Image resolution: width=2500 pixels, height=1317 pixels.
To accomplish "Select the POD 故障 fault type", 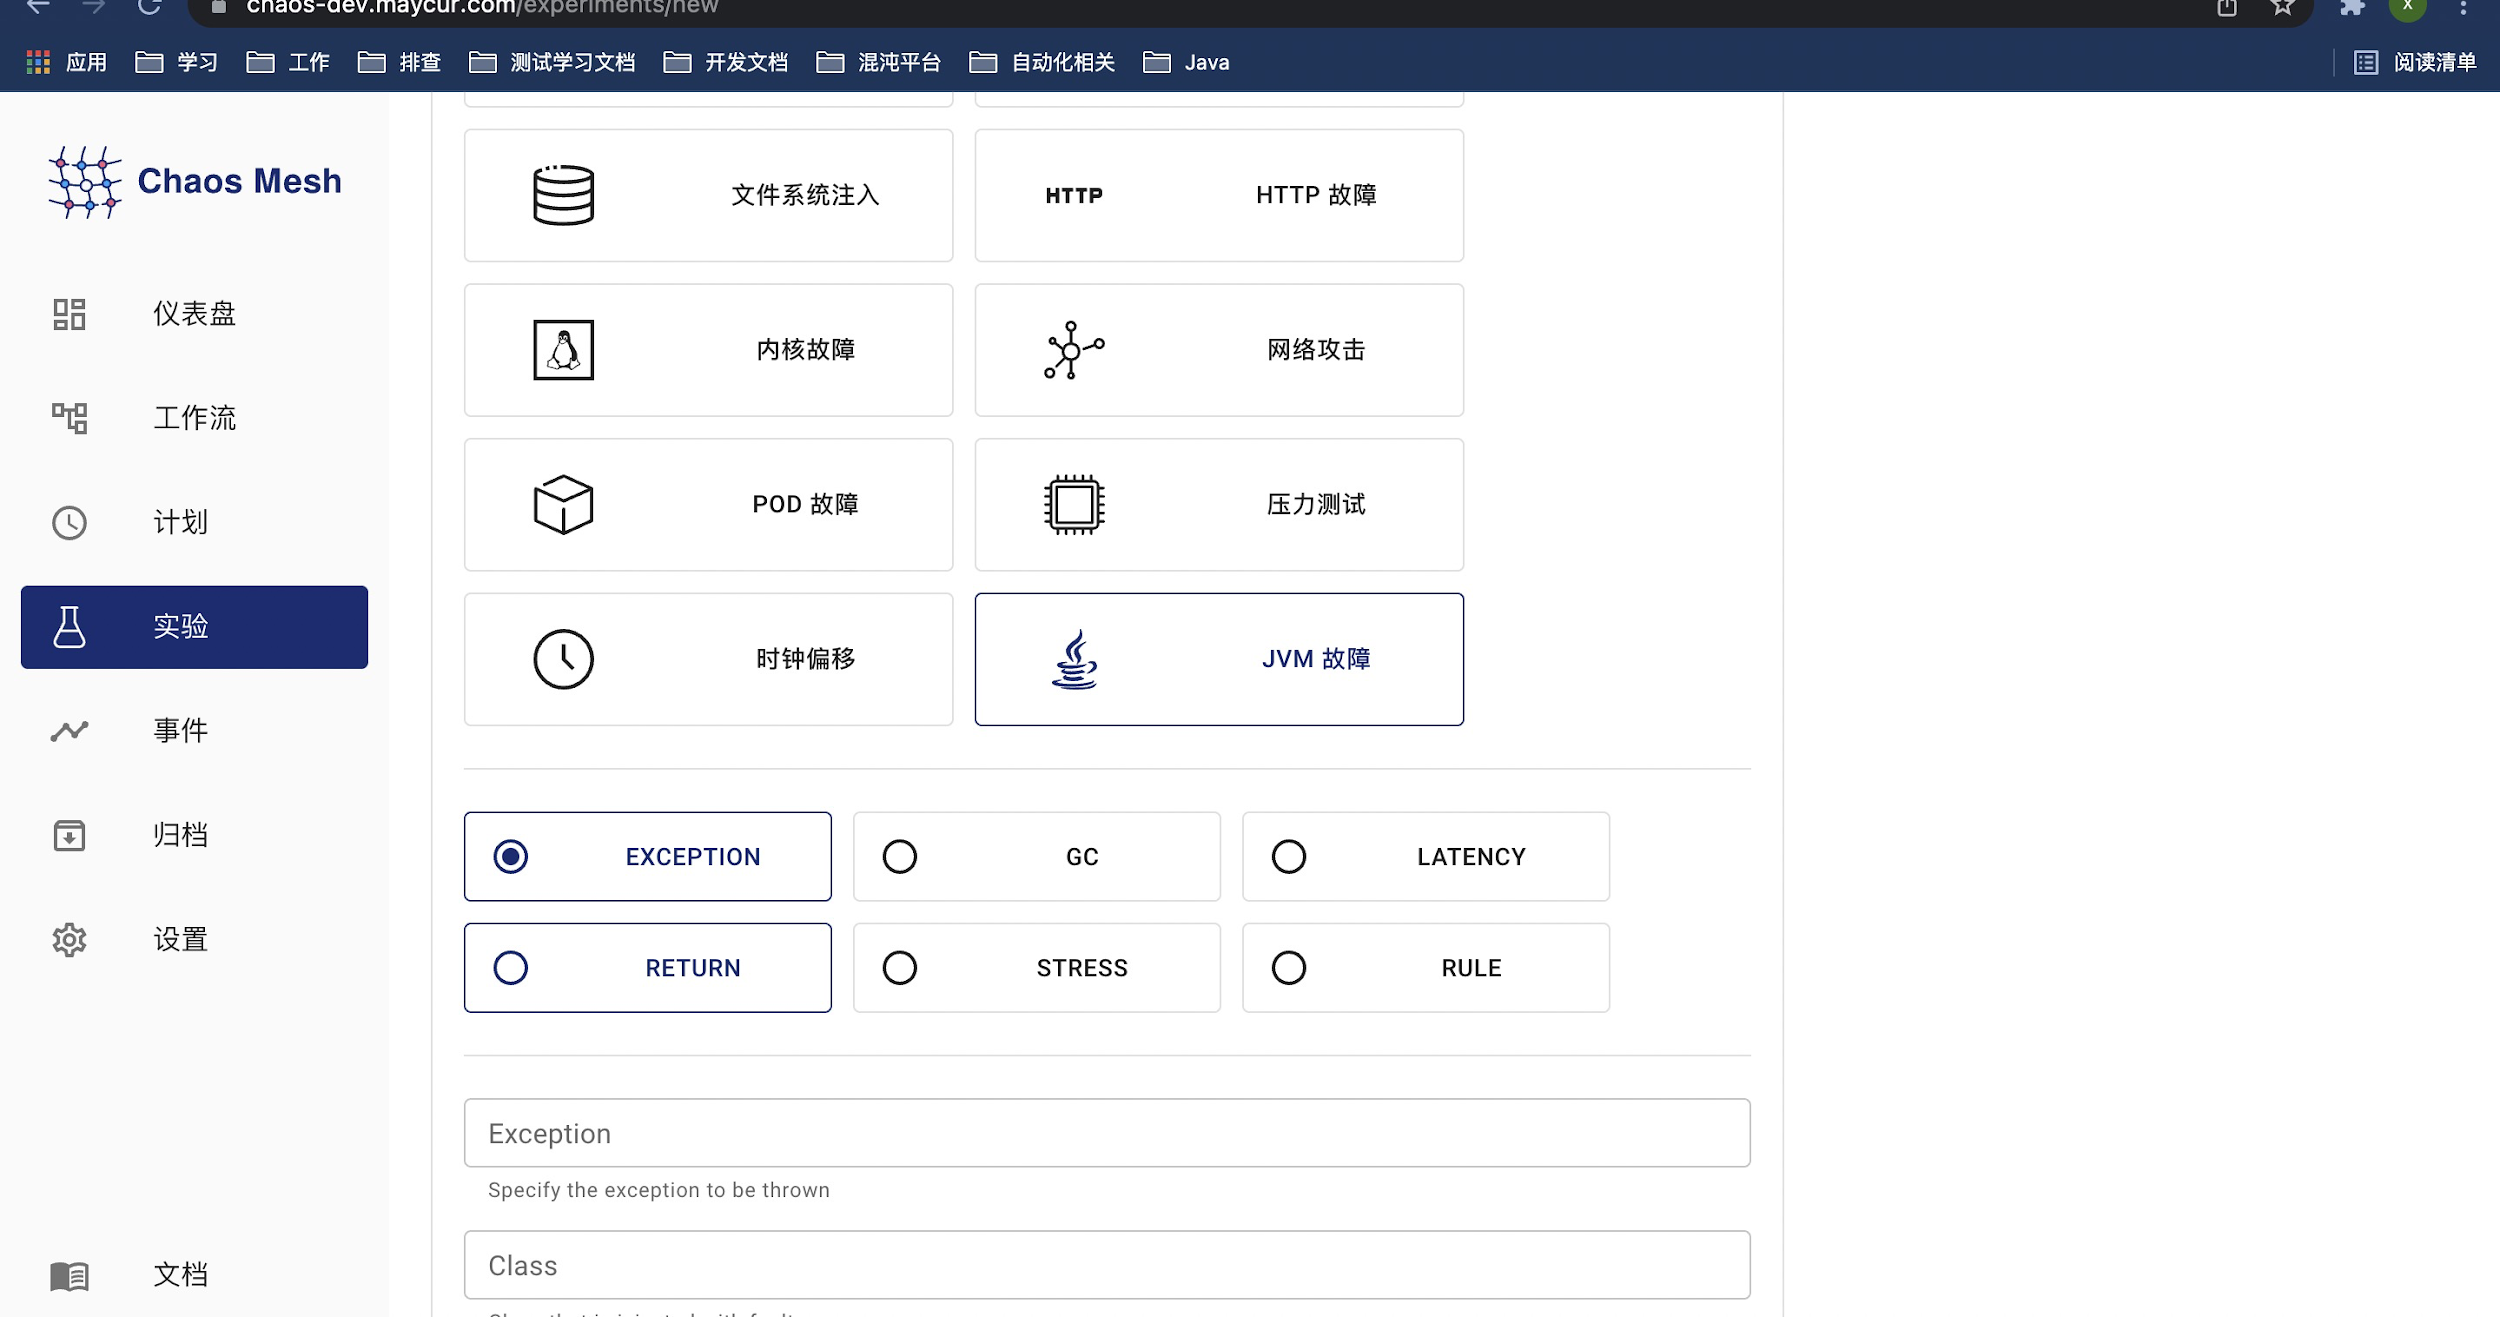I will pyautogui.click(x=708, y=504).
